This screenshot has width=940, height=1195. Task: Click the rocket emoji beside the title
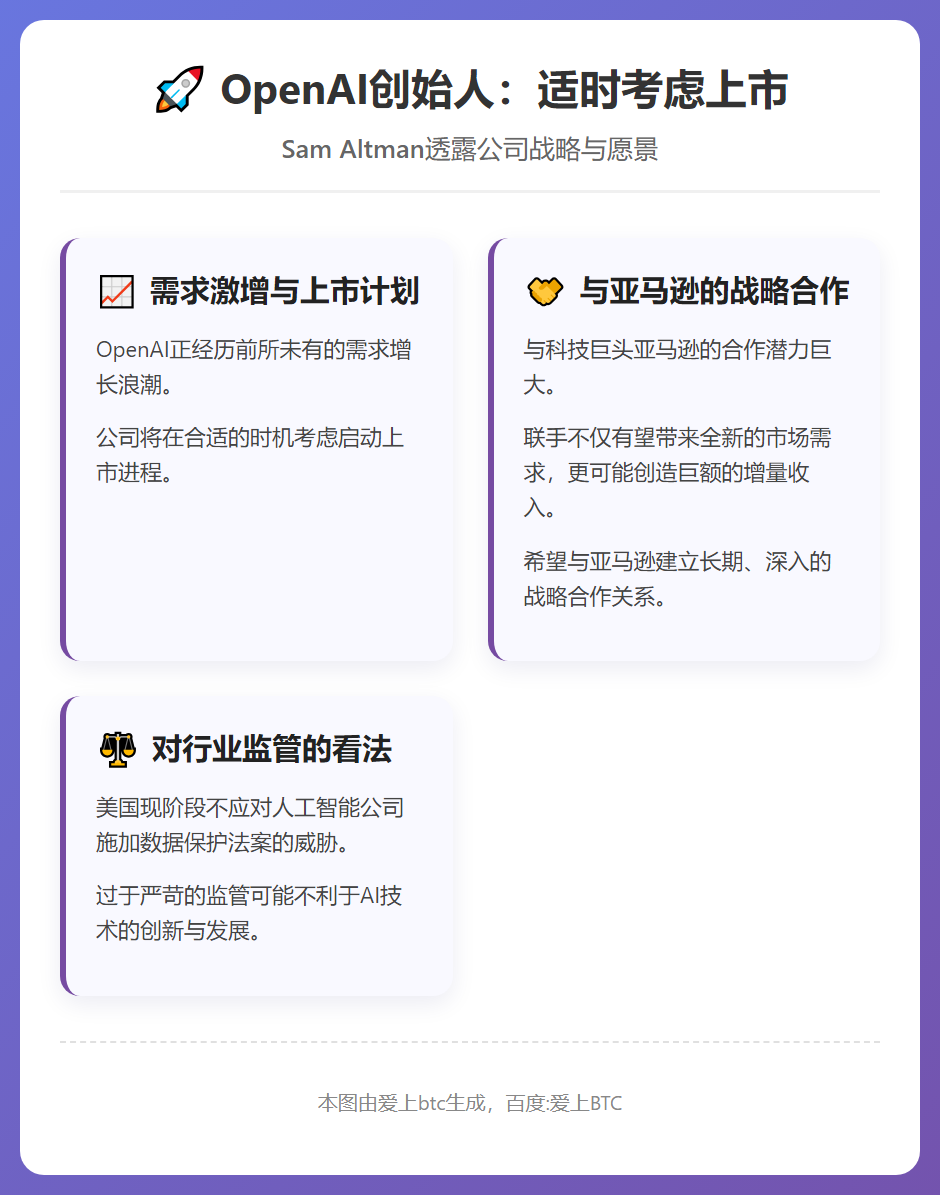[180, 89]
